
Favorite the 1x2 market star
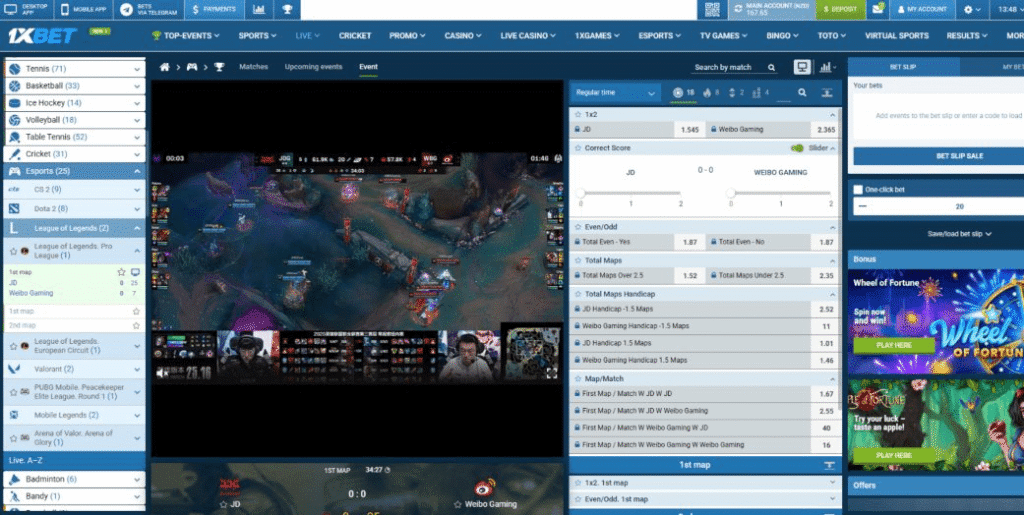pos(577,114)
